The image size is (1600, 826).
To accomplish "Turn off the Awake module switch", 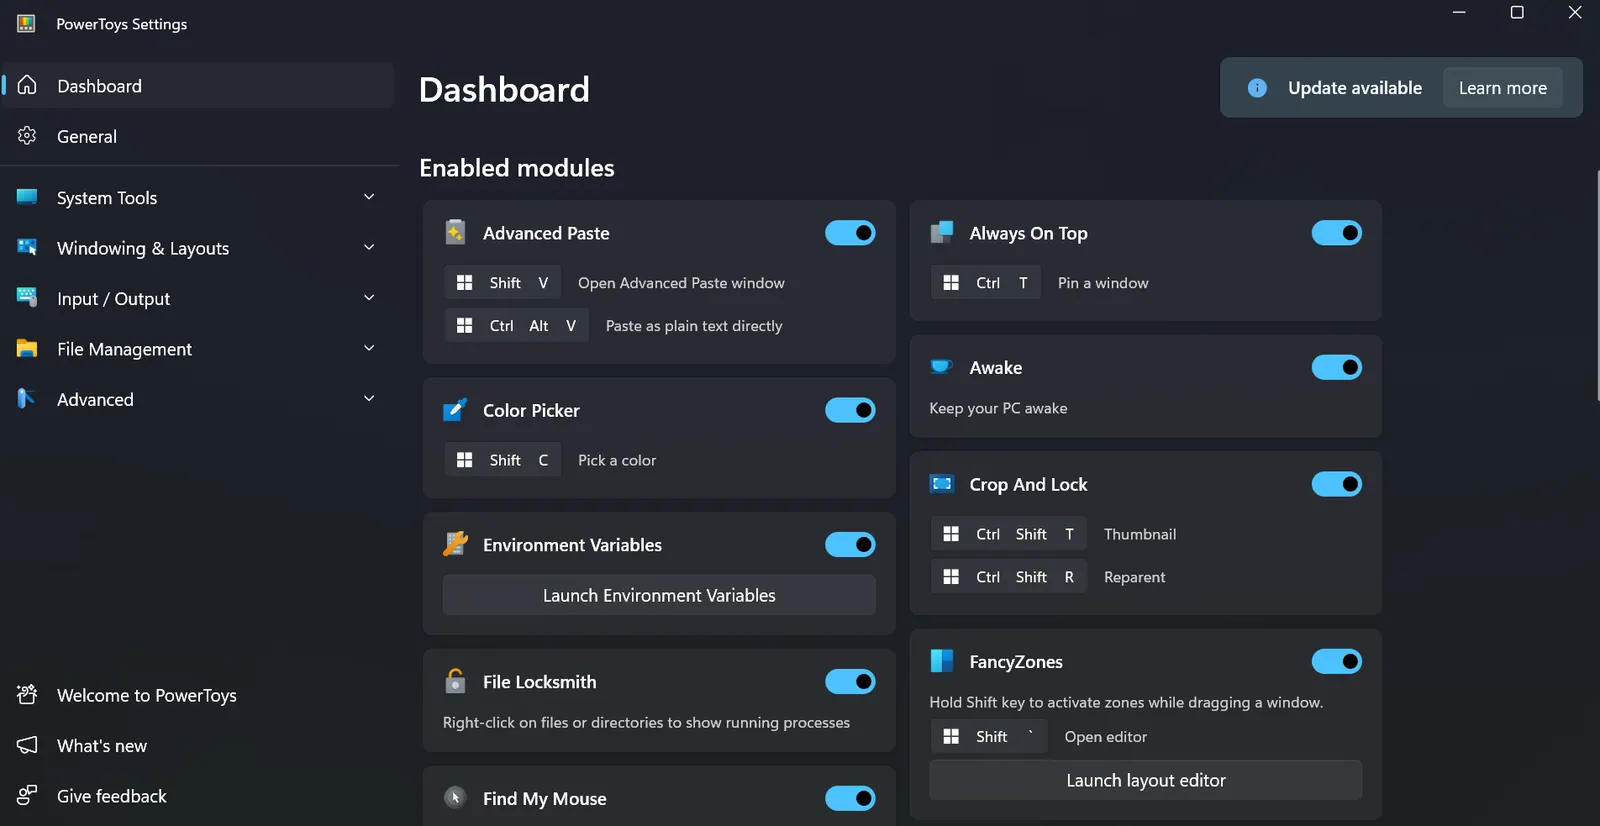I will pyautogui.click(x=1336, y=367).
